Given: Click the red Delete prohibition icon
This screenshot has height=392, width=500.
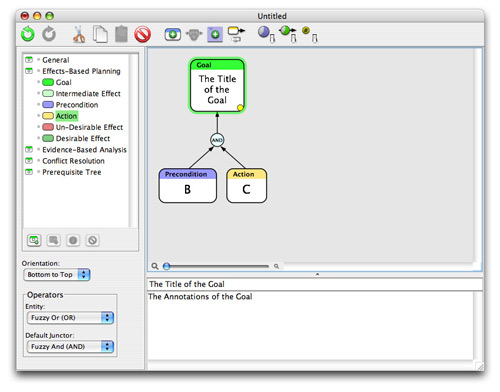Looking at the screenshot, I should tap(143, 34).
